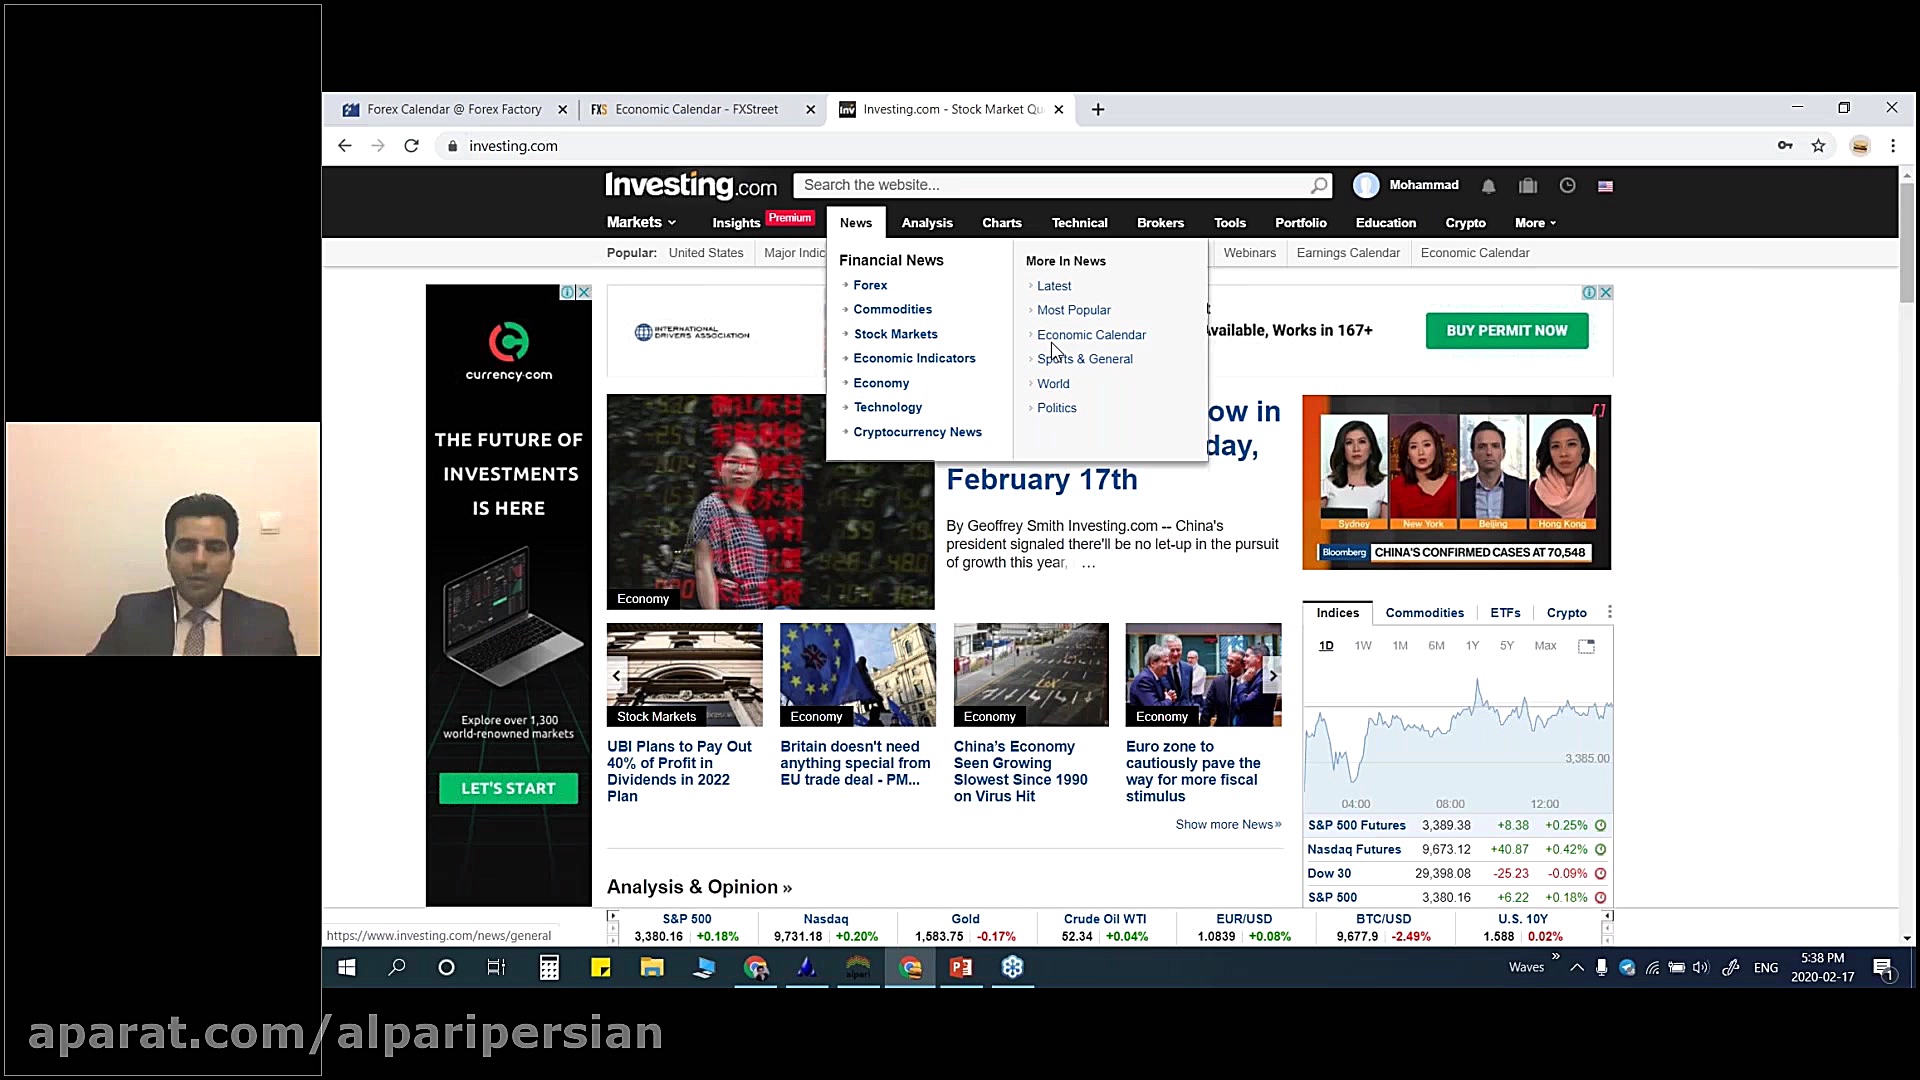1920x1080 pixels.
Task: Click the search magnifier icon
Action: tap(1319, 185)
